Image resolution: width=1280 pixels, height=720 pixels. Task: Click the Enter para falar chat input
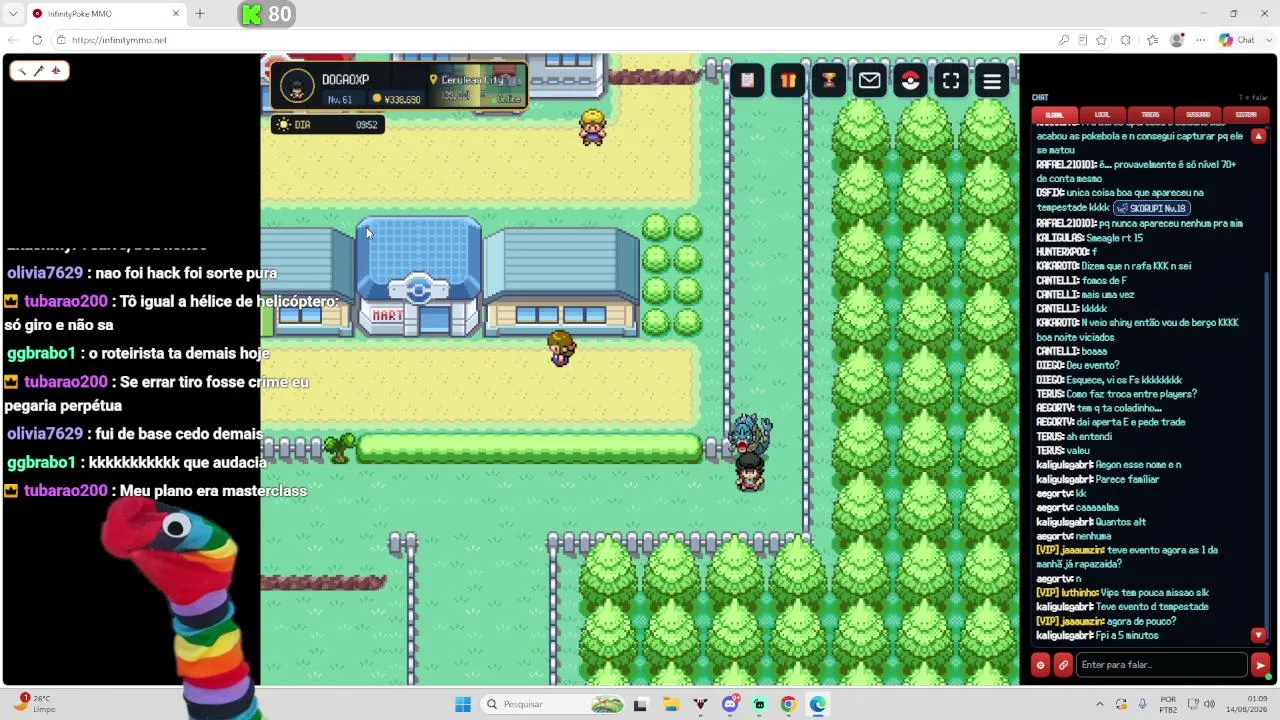click(x=1161, y=665)
